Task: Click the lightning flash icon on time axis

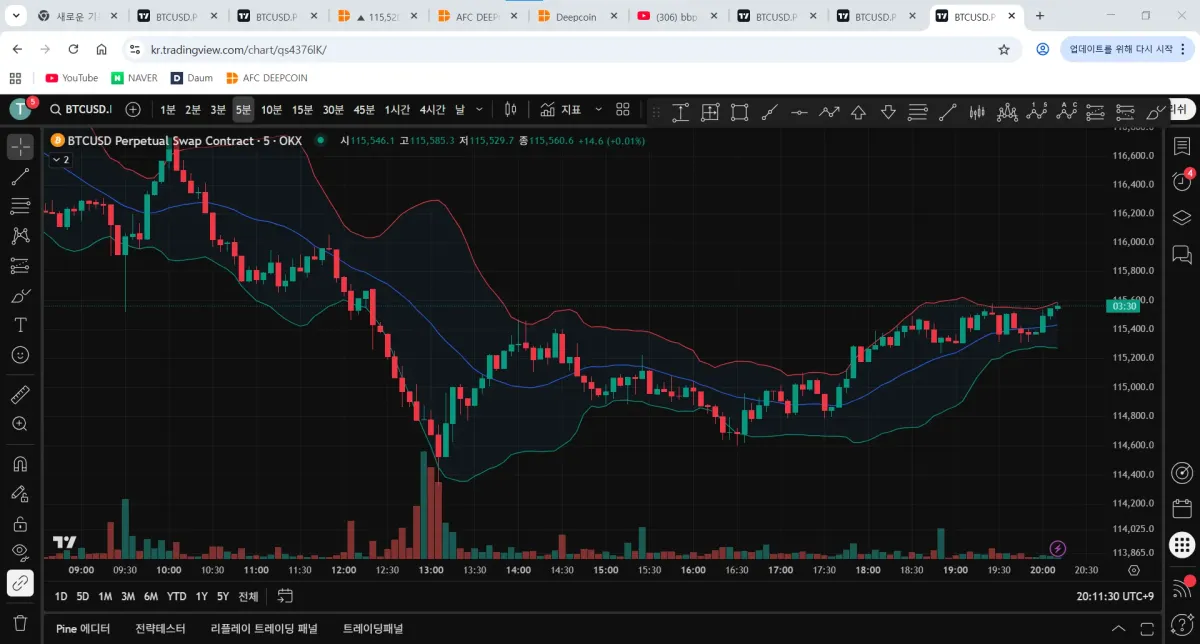Action: coord(1058,548)
